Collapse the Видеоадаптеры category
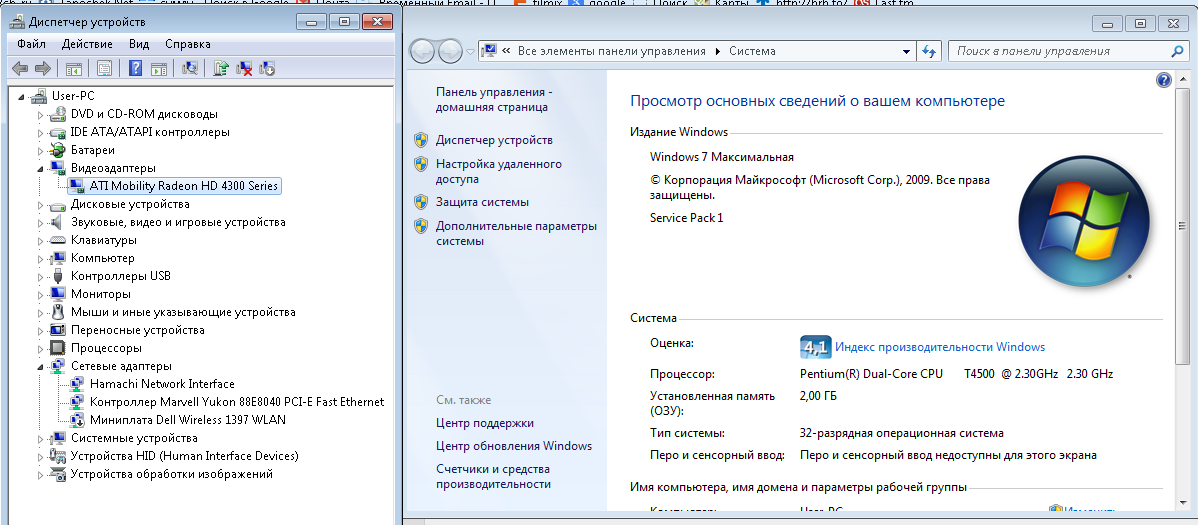The image size is (1198, 525). click(41, 168)
